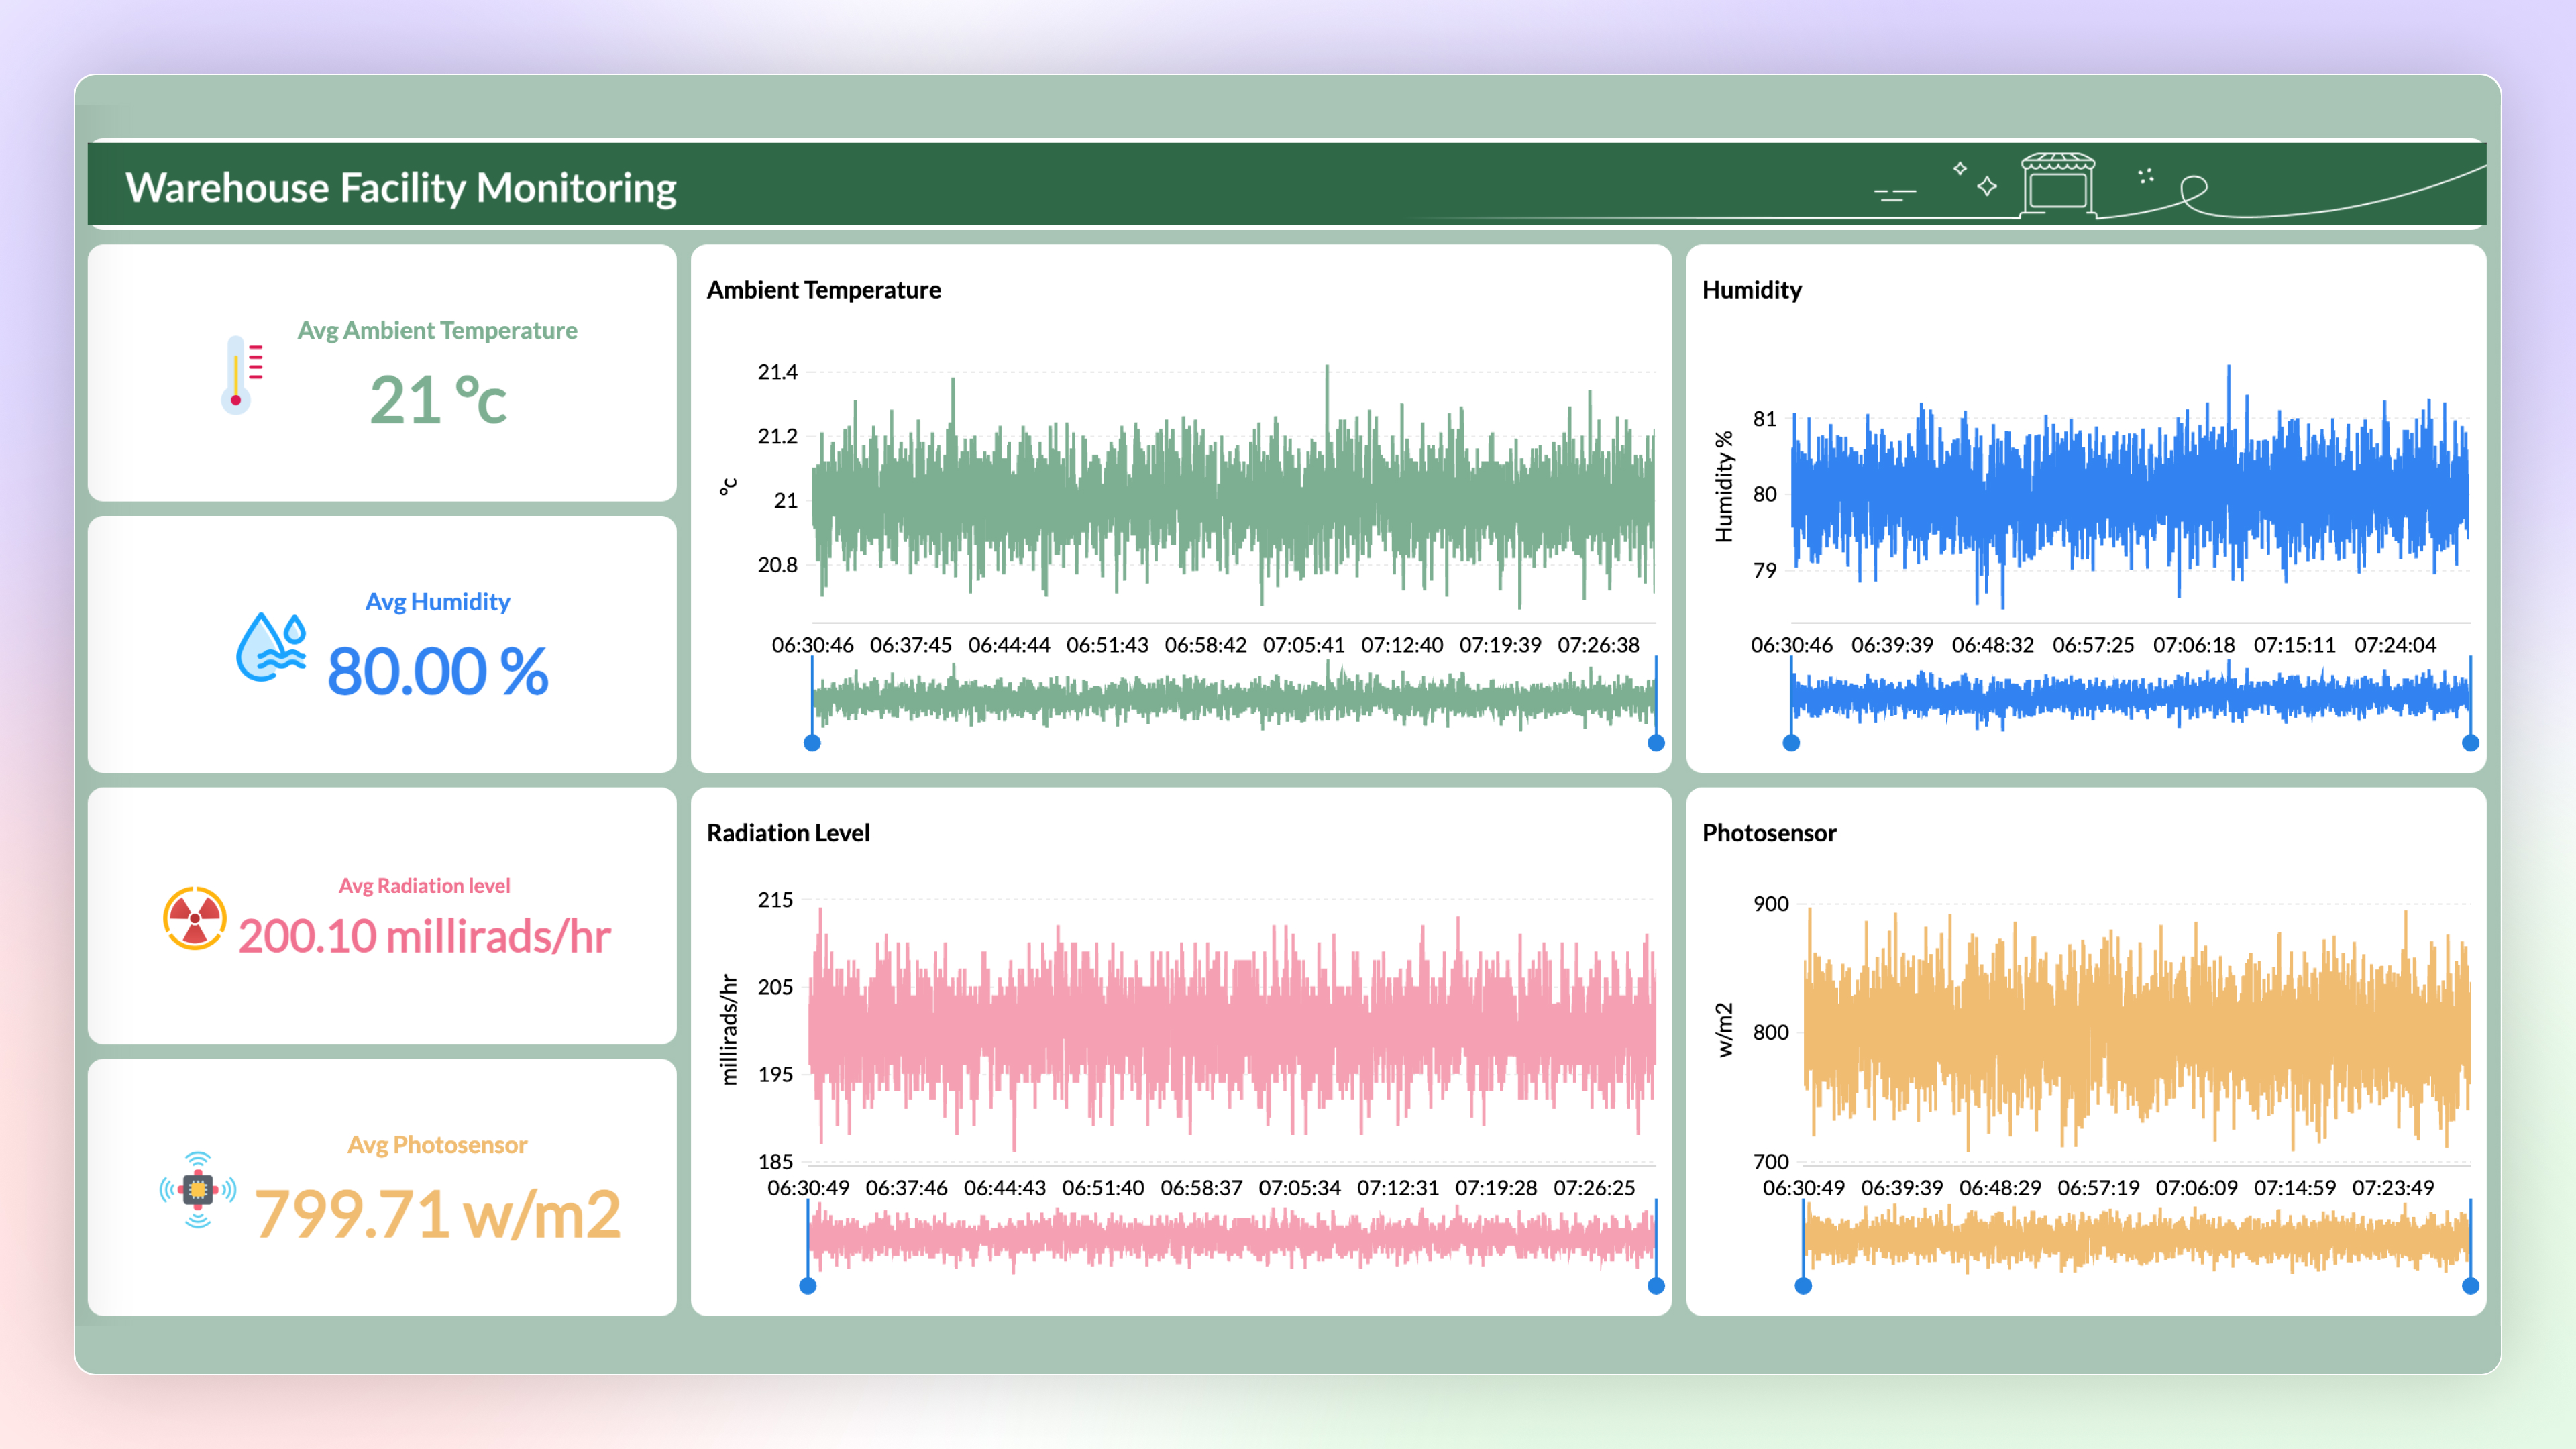The height and width of the screenshot is (1449, 2576).
Task: Click left range handle of Radiation Level chart
Action: 808,1286
